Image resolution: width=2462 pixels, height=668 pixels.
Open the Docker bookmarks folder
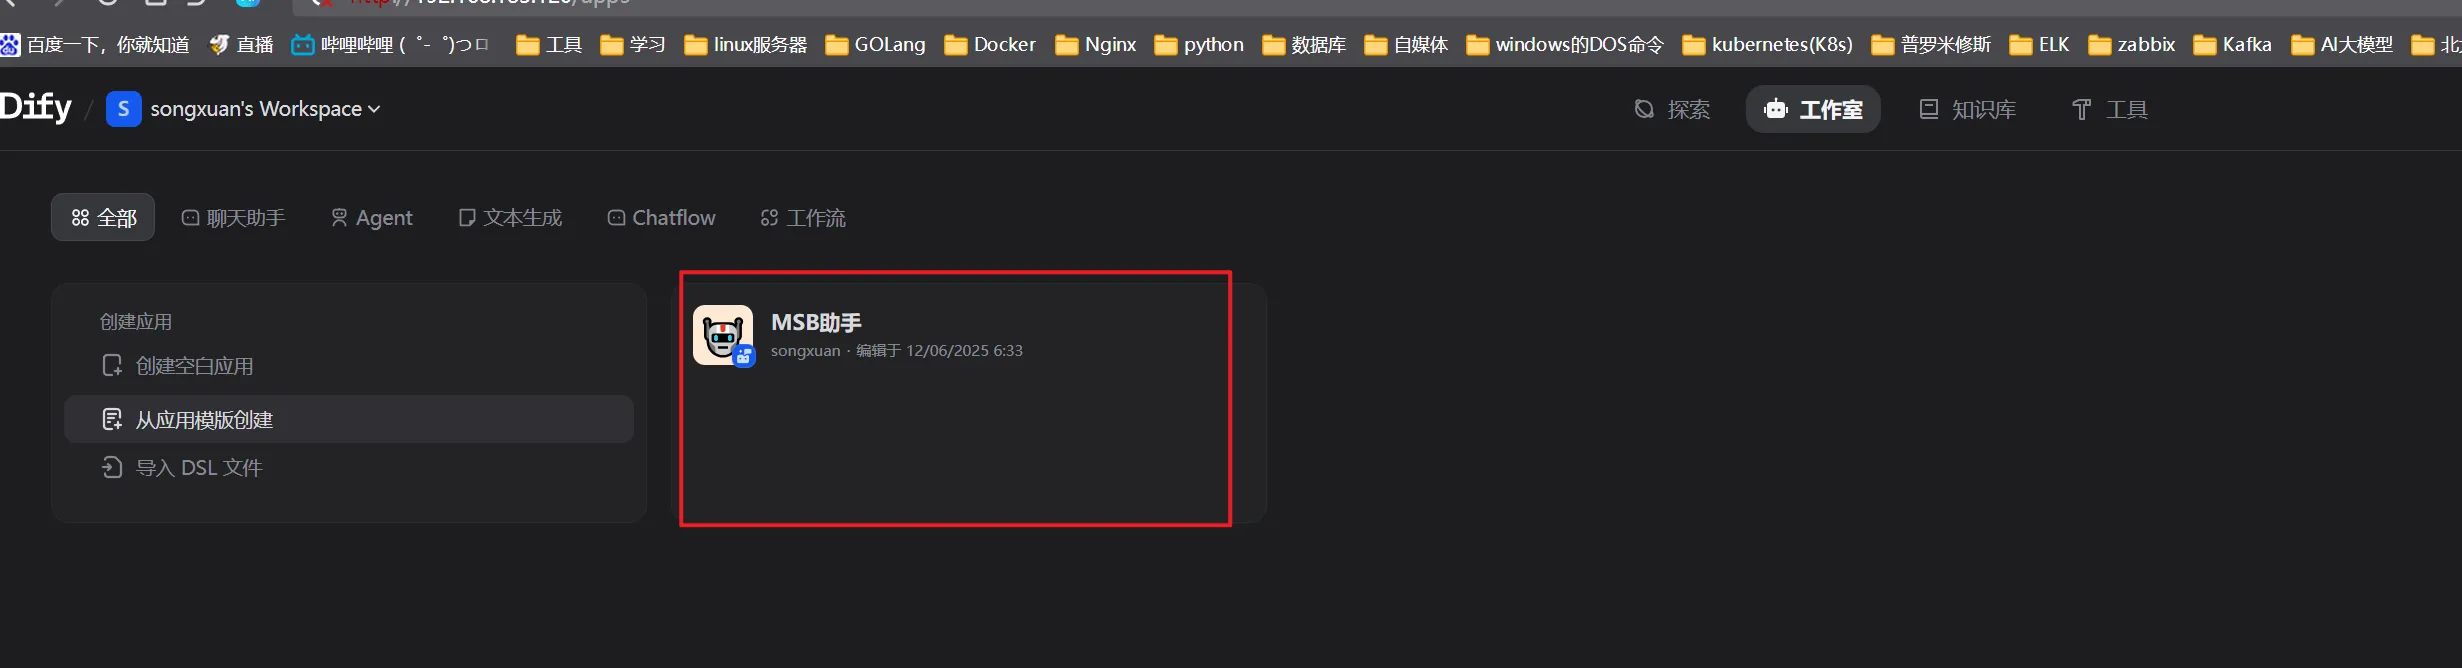tap(990, 45)
